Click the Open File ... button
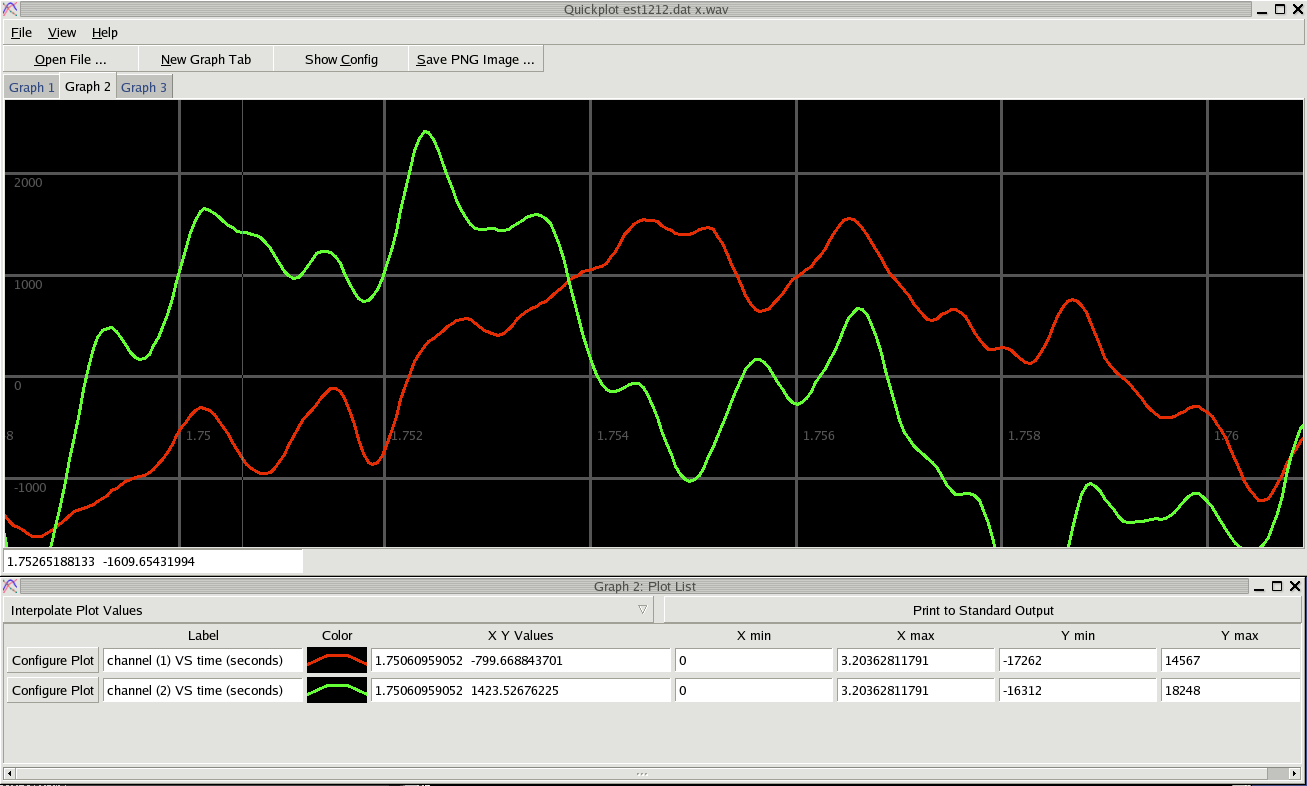 coord(70,60)
